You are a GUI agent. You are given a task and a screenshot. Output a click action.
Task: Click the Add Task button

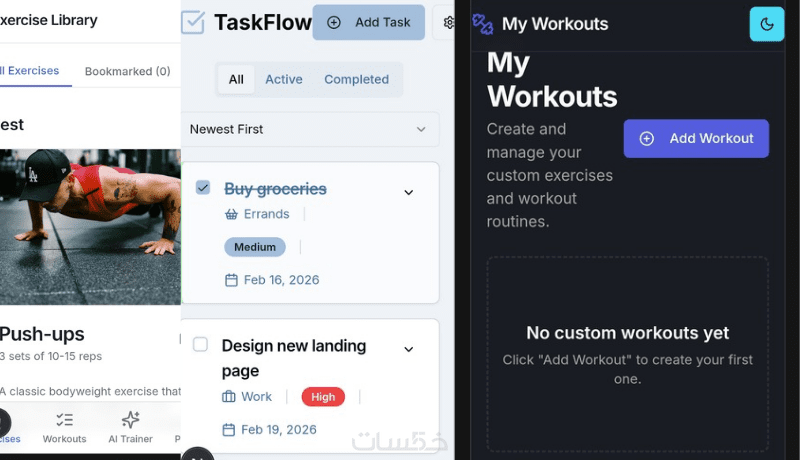(369, 22)
